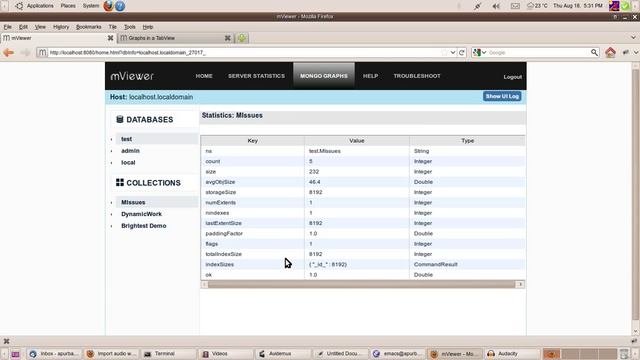Viewport: 640px width, 360px height.
Task: Open a new tab with the plus icon
Action: (x=242, y=38)
